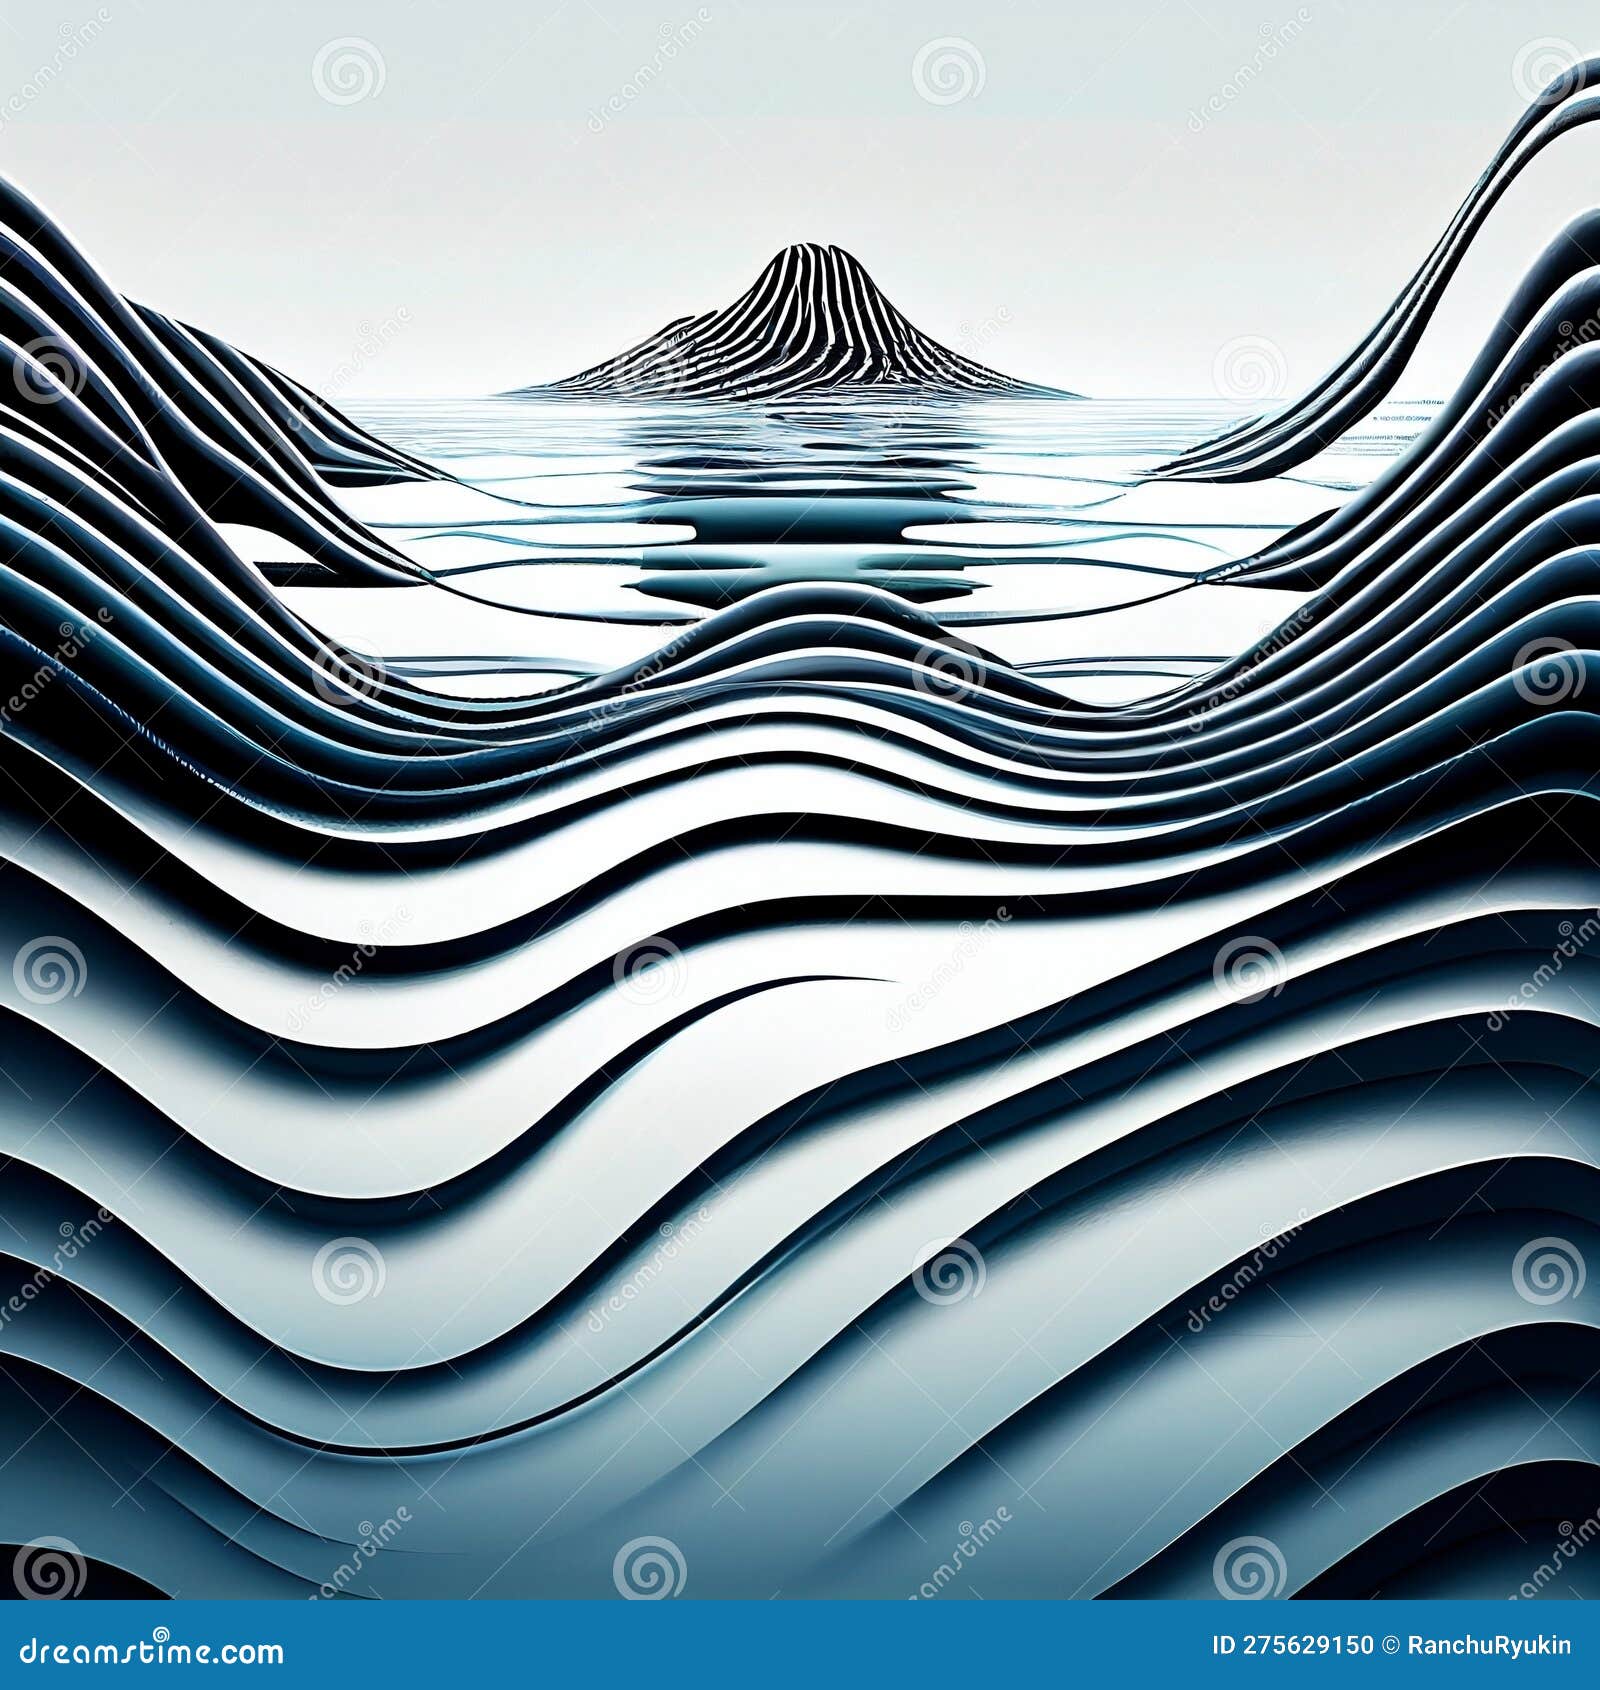Click the spiral watermark in the top-right corner
This screenshot has width=1600, height=1690.
click(x=1548, y=72)
